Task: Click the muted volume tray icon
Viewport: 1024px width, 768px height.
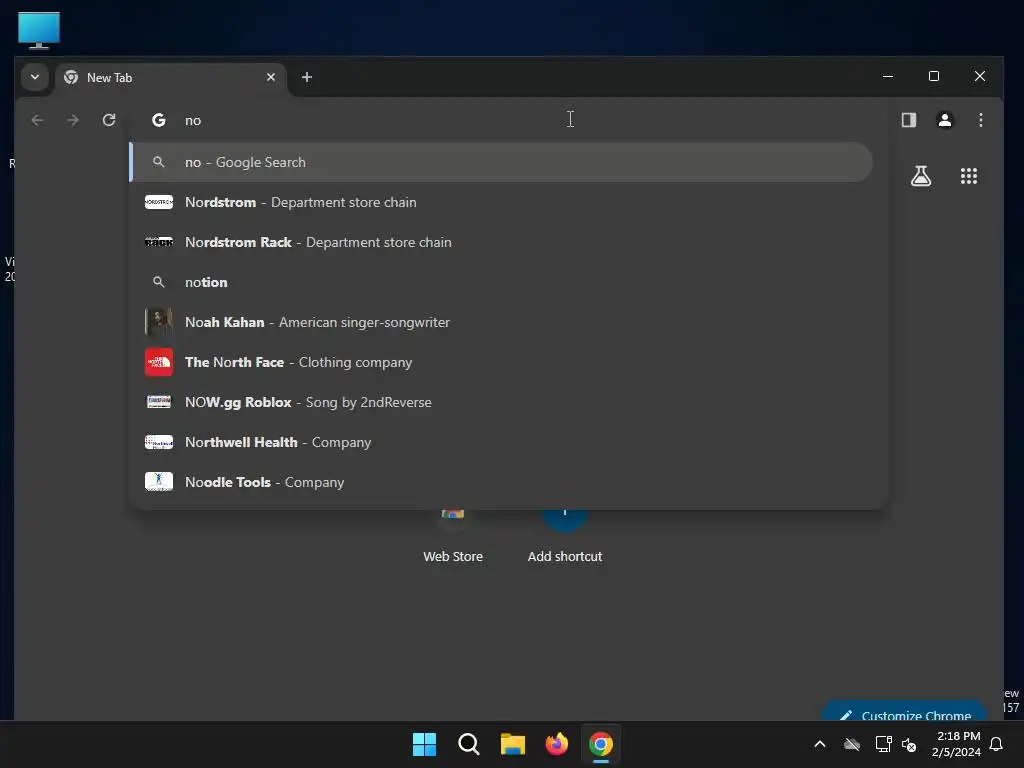Action: click(909, 744)
